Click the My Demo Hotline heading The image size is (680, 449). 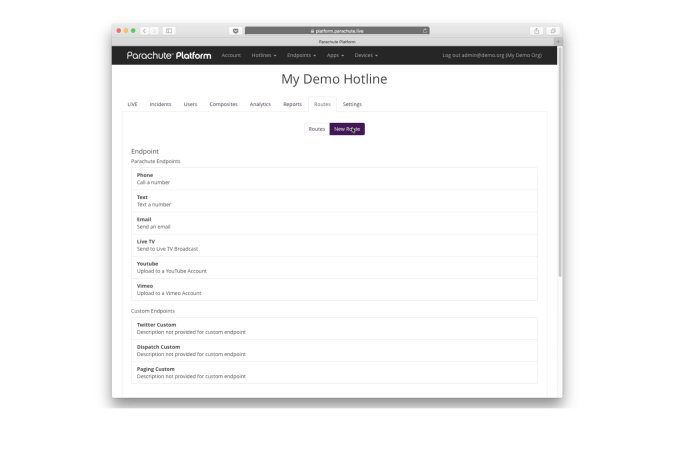334,79
